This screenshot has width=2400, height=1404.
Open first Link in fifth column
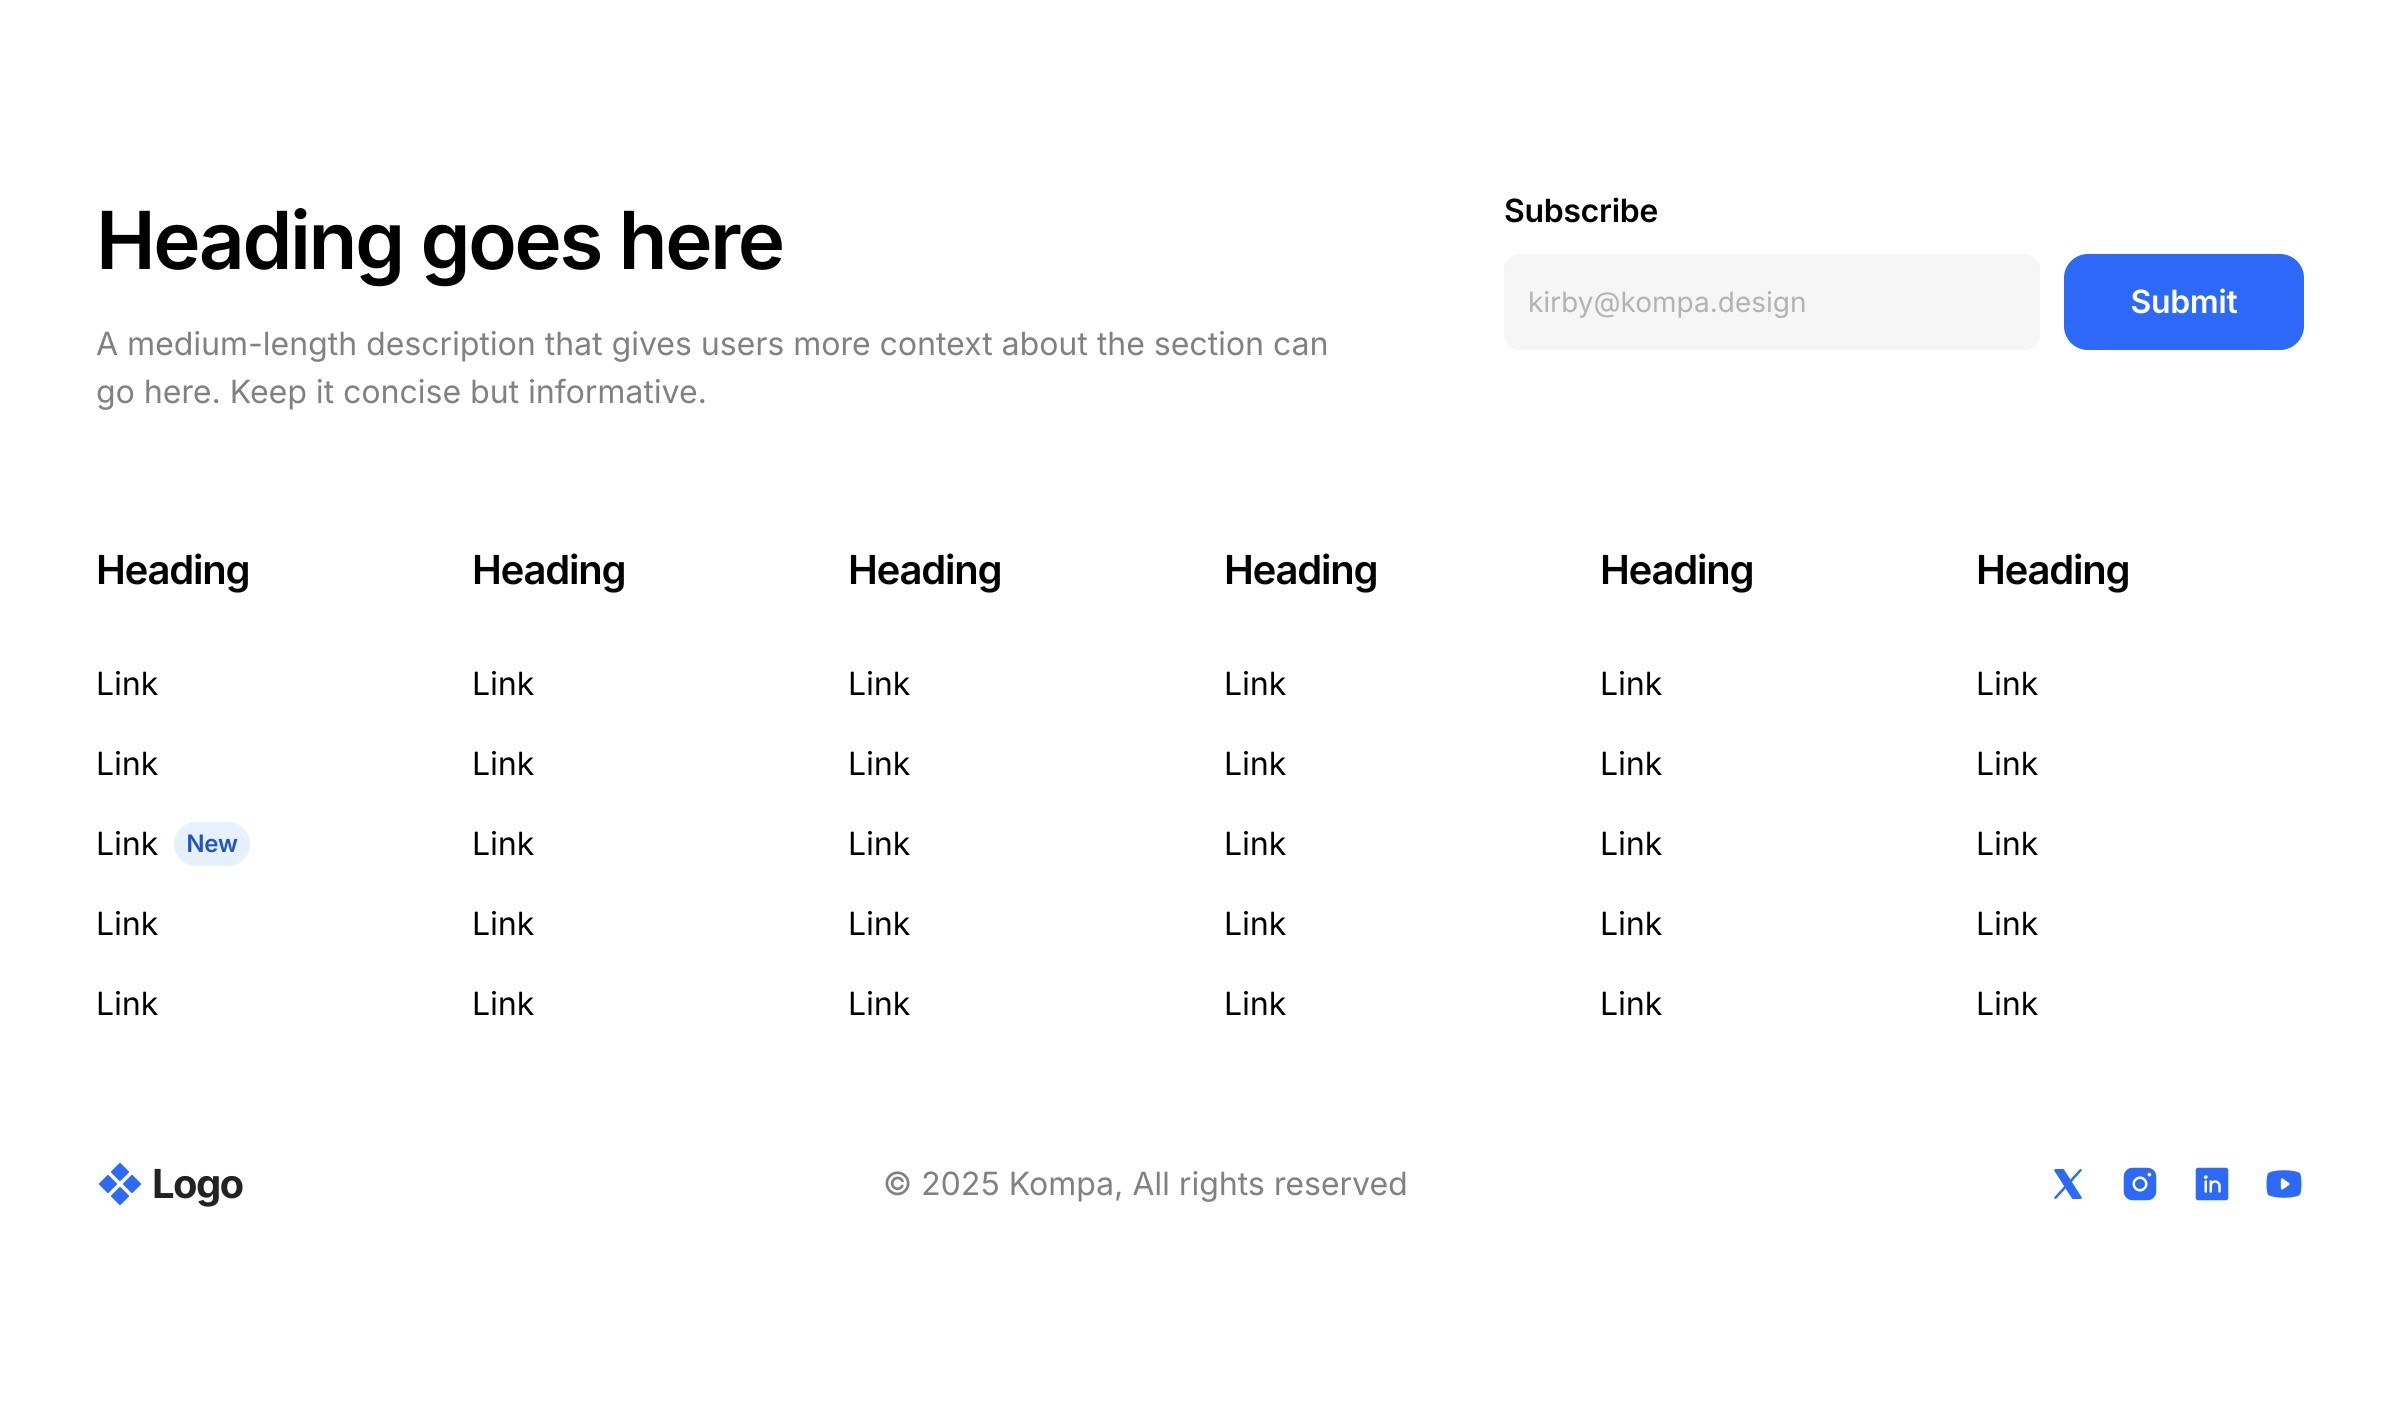(1631, 684)
